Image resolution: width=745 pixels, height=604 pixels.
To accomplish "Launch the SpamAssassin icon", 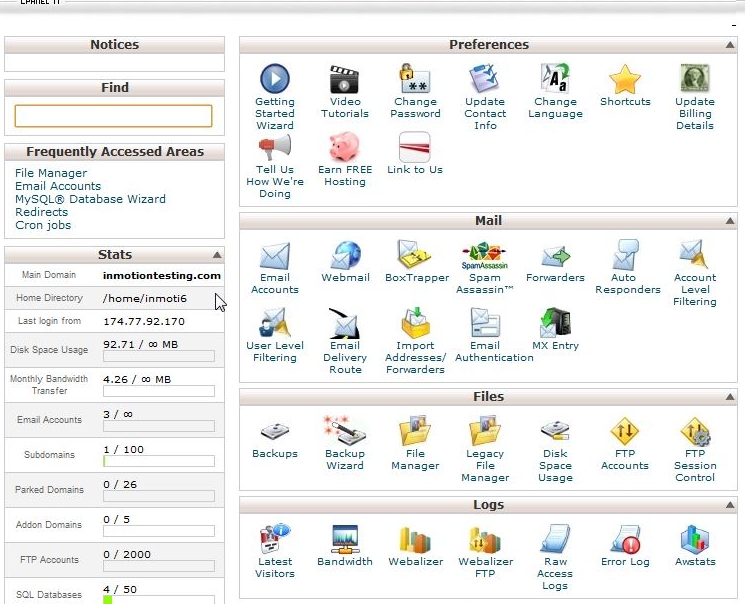I will pos(484,255).
